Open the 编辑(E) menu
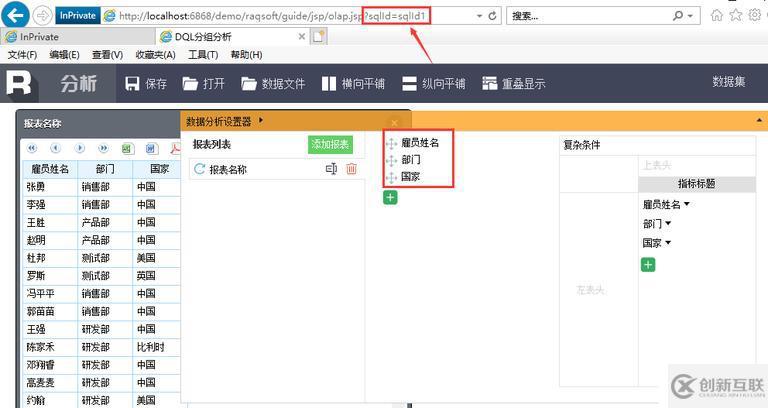The image size is (768, 408). coord(65,55)
